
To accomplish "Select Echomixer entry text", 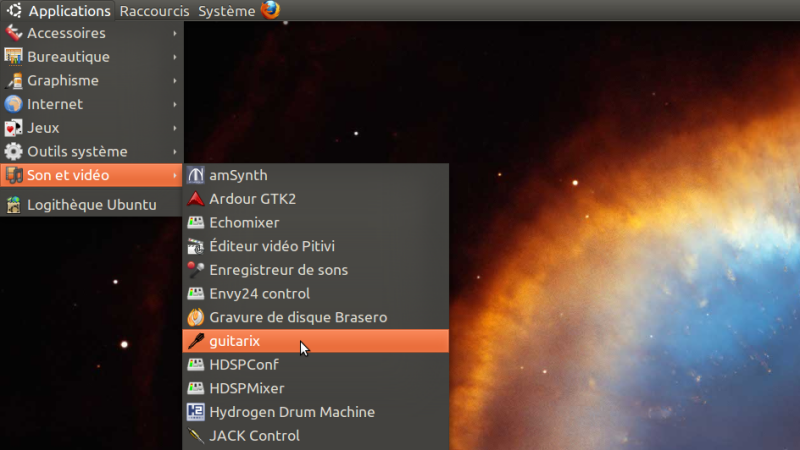I will click(244, 222).
